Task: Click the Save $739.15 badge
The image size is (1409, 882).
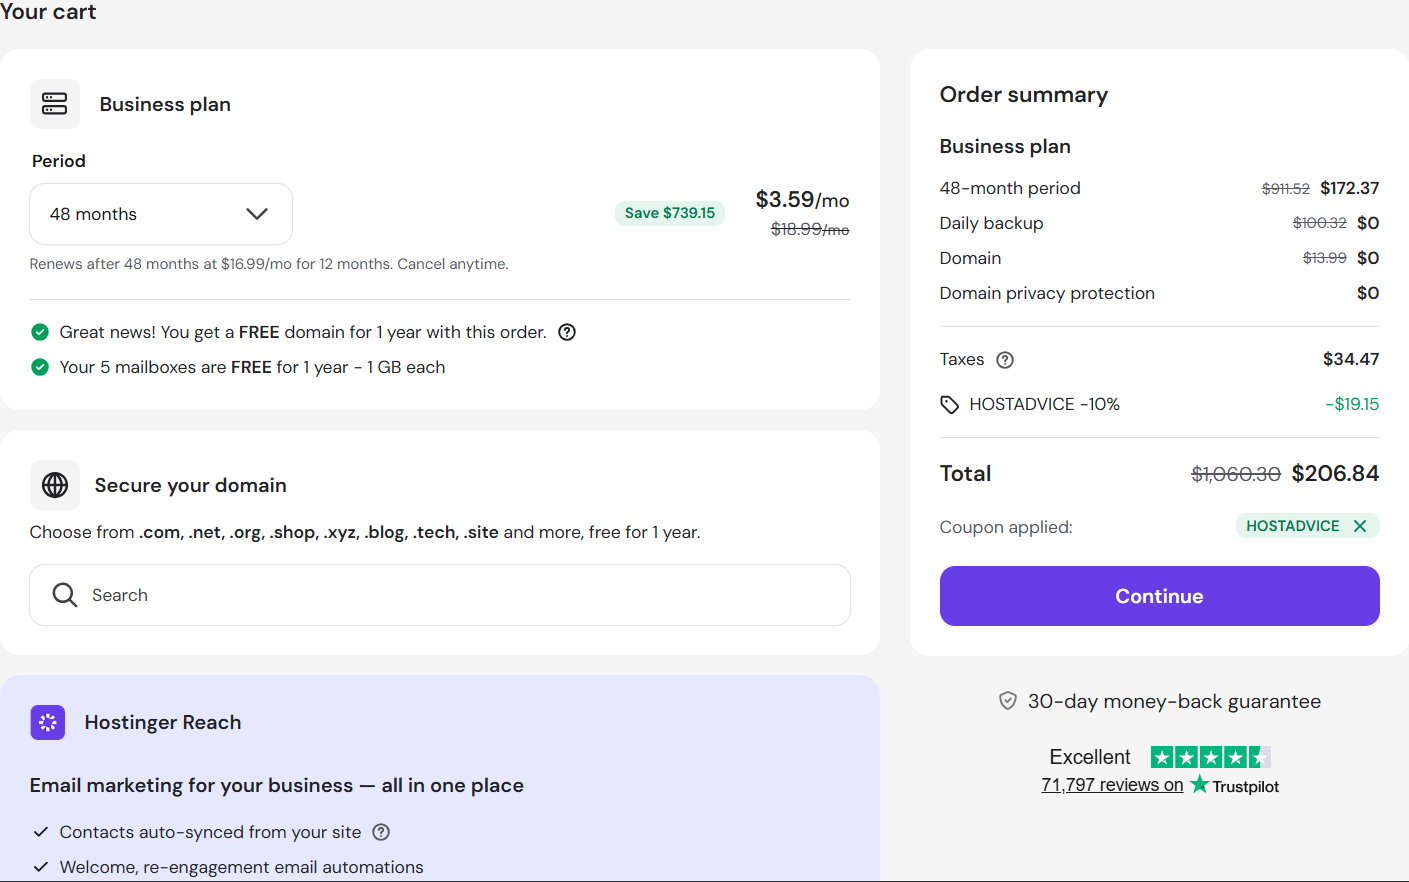Action: pyautogui.click(x=670, y=213)
